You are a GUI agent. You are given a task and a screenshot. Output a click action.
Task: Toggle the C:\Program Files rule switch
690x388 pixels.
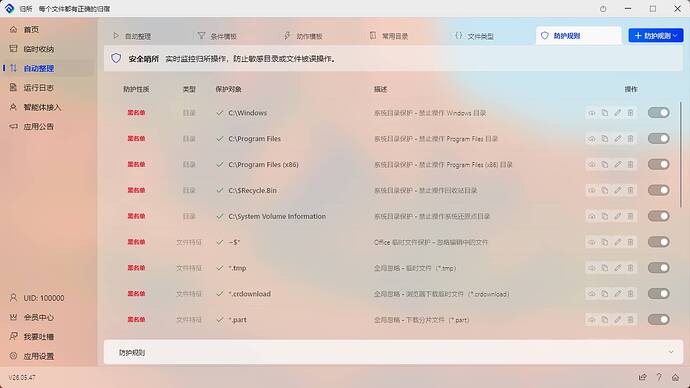(659, 139)
